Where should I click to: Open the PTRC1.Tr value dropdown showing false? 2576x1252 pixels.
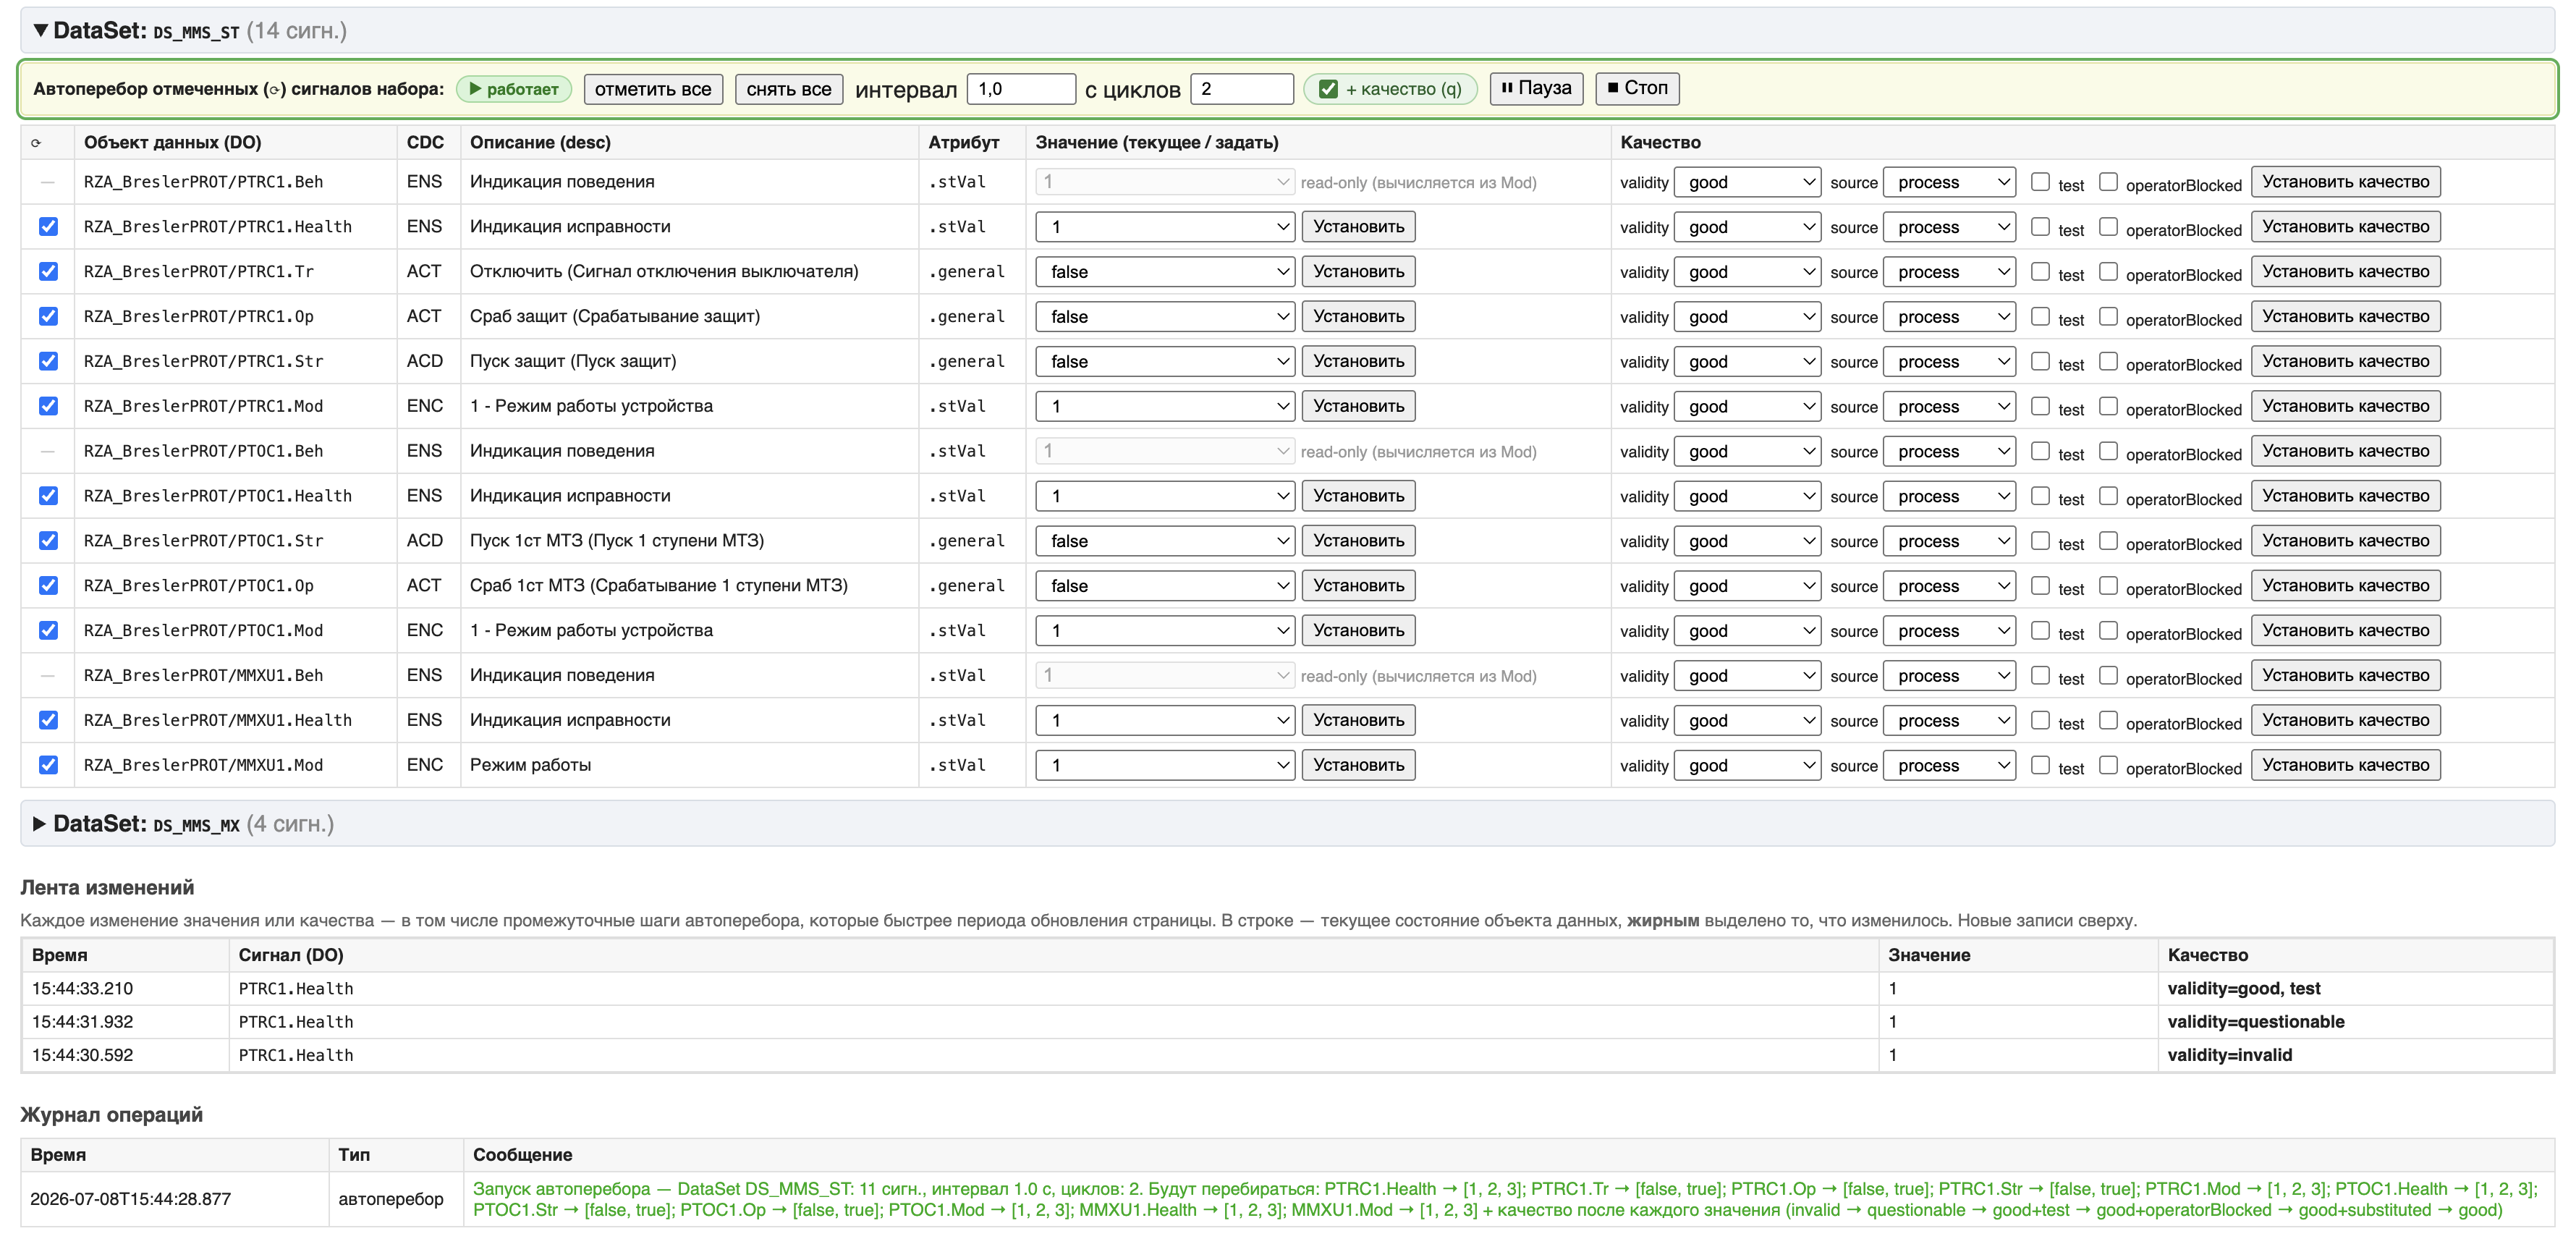click(1165, 272)
